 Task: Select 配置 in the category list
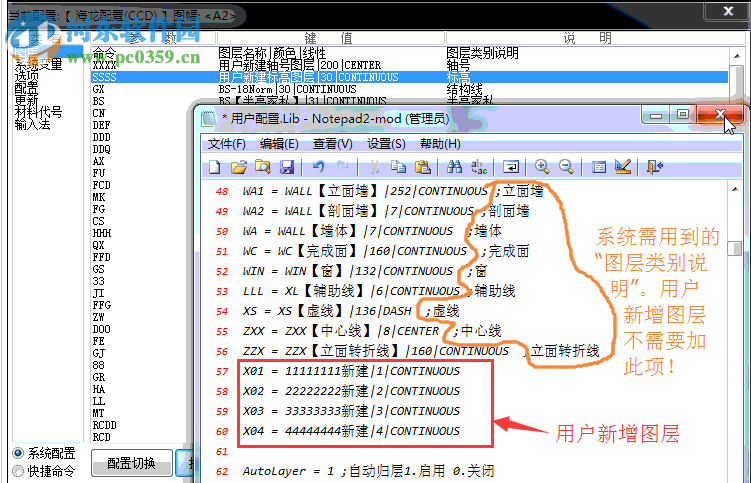coord(26,88)
